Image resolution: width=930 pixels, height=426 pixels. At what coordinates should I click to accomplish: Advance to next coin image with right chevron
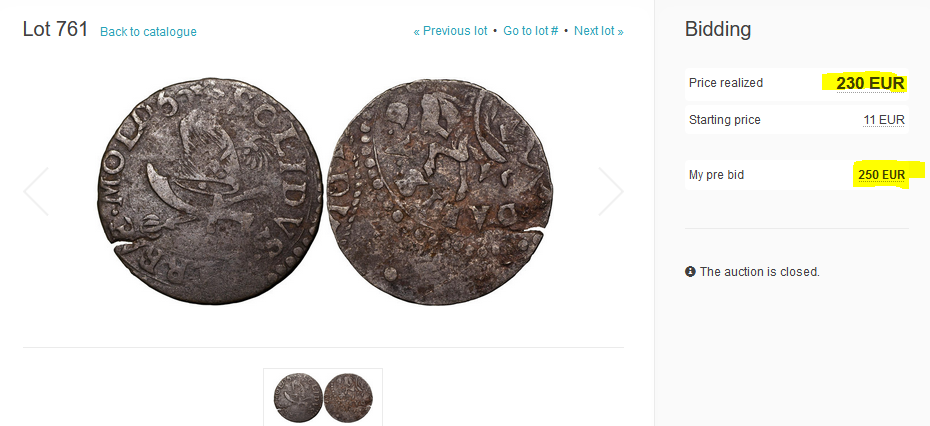(611, 192)
